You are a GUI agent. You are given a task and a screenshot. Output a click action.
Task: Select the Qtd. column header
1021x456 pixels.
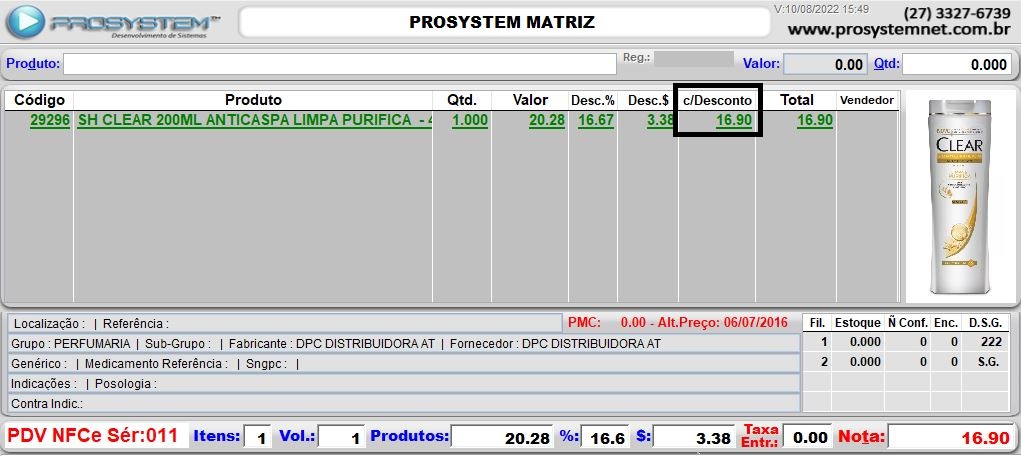click(462, 100)
